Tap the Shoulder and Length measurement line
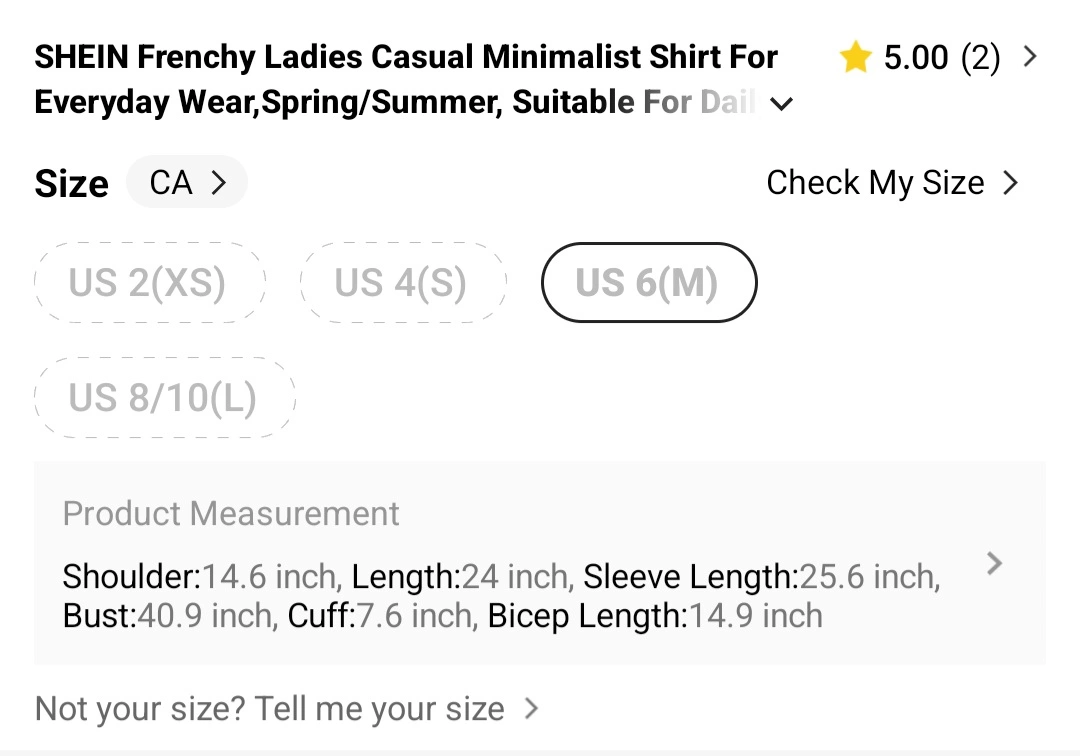Viewport: 1080px width, 756px height. coord(501,576)
